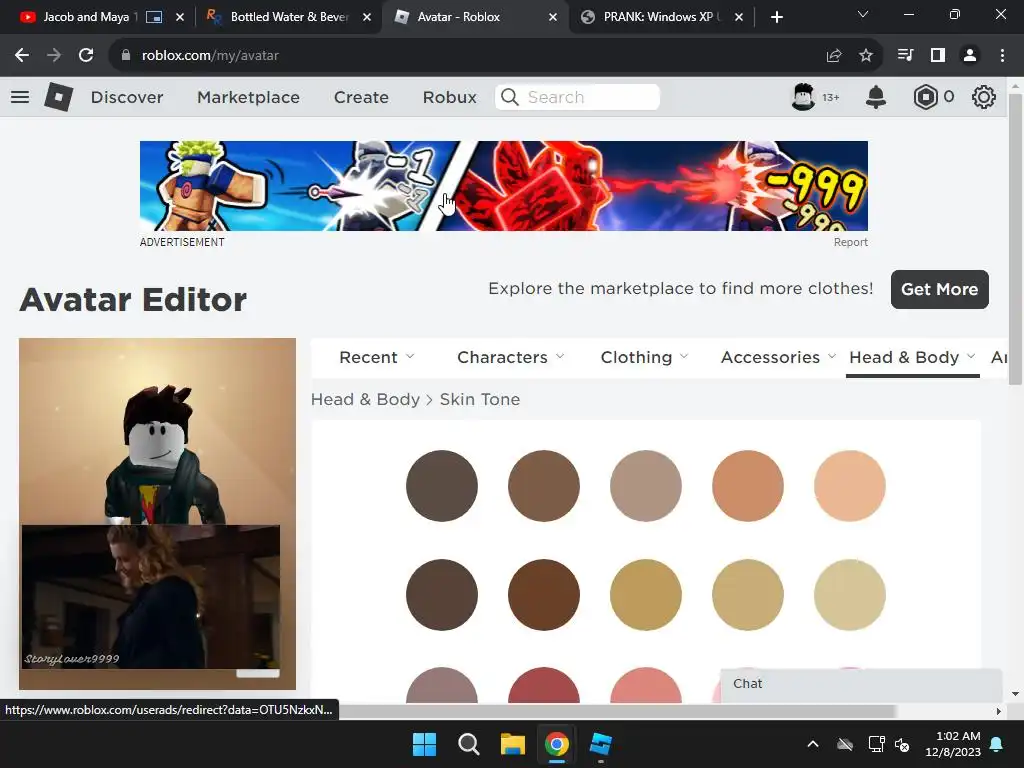Click the picture-in-picture icon on YouTube tab

point(154,17)
